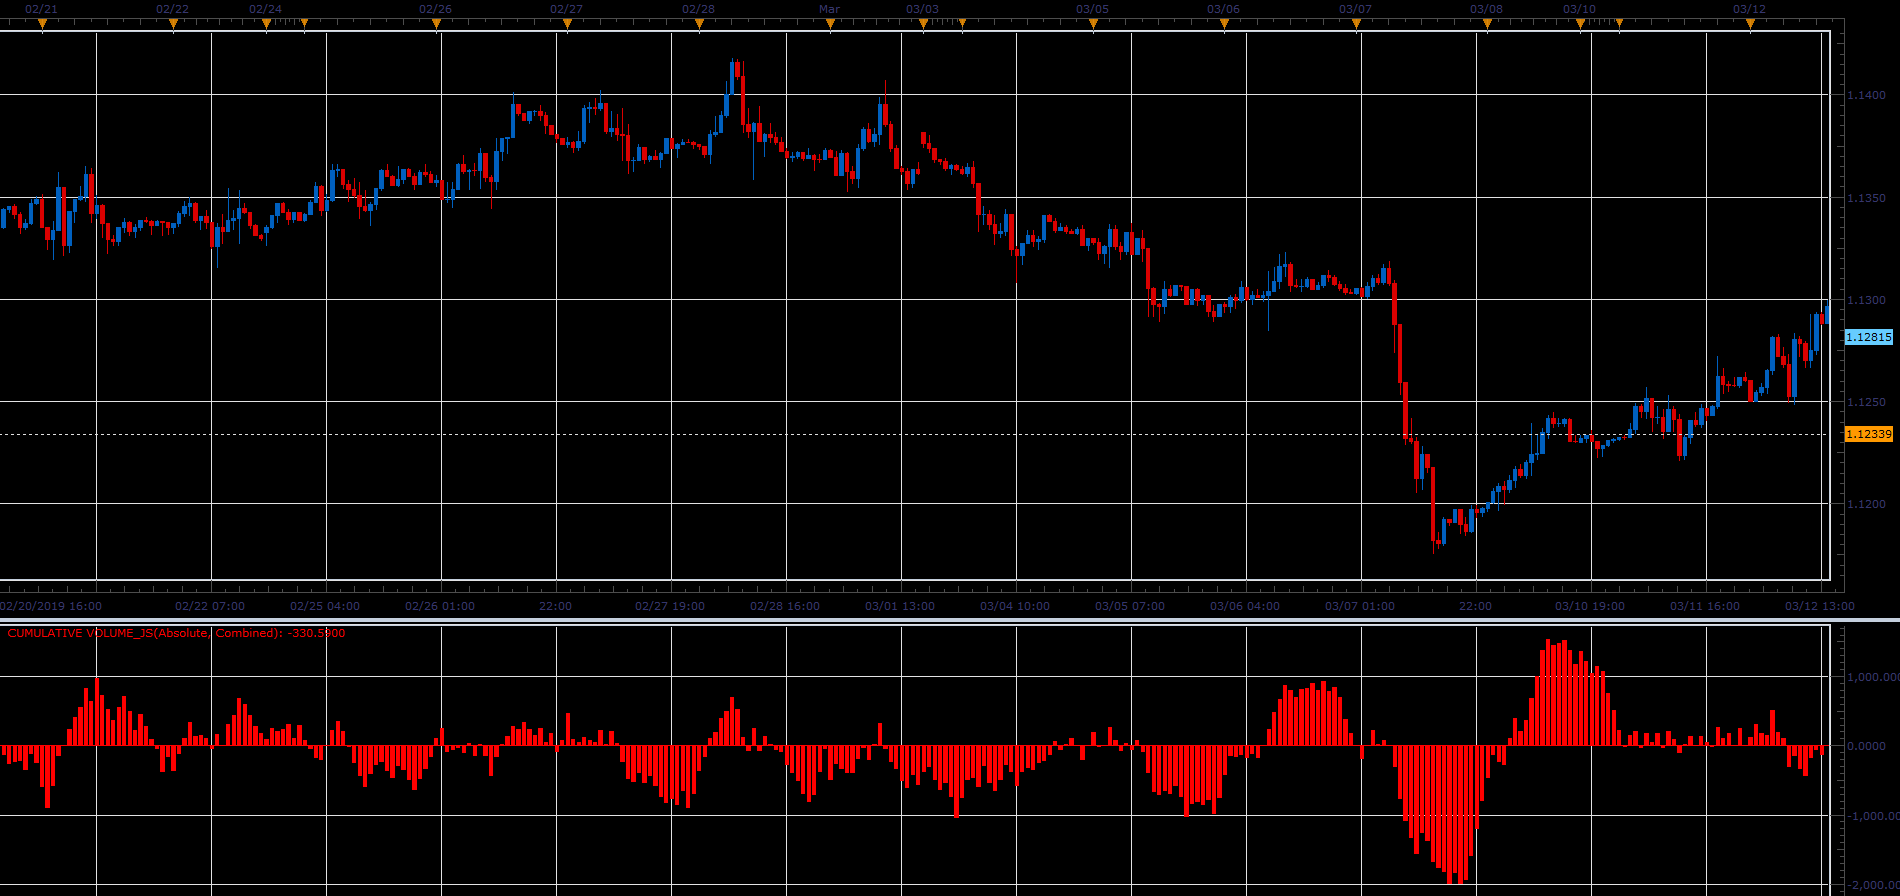Click the 03/08 day marker triangle
1900x896 pixels.
pyautogui.click(x=1487, y=23)
